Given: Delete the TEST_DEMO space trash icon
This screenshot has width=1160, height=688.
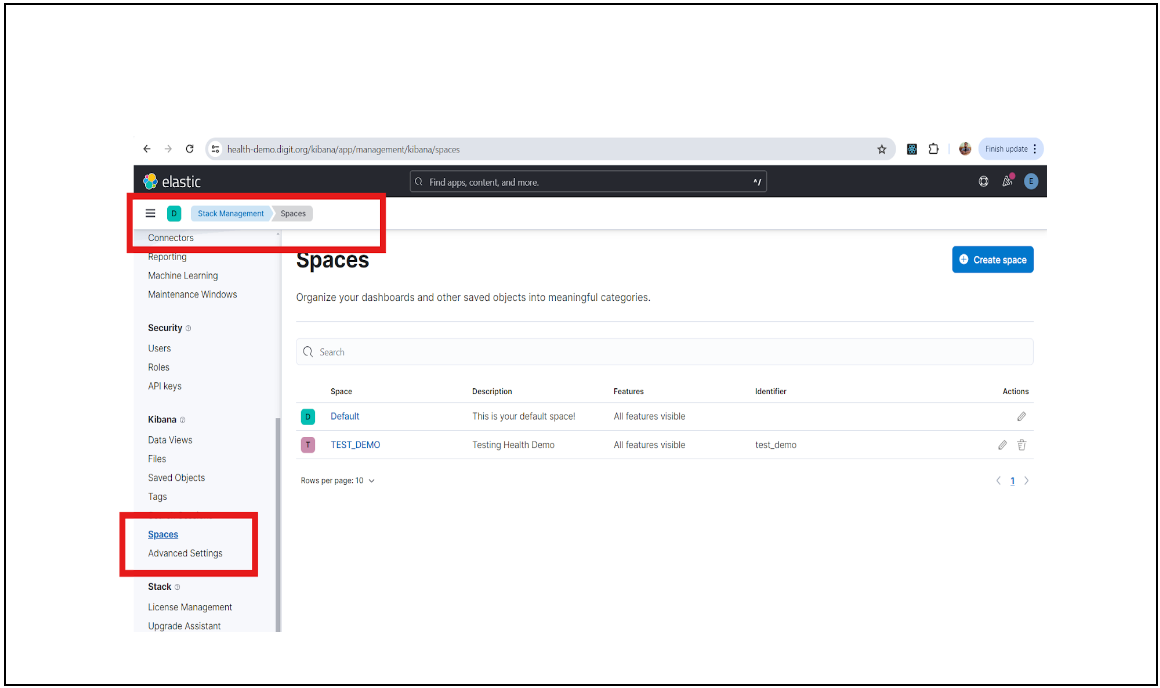Looking at the screenshot, I should click(1022, 445).
